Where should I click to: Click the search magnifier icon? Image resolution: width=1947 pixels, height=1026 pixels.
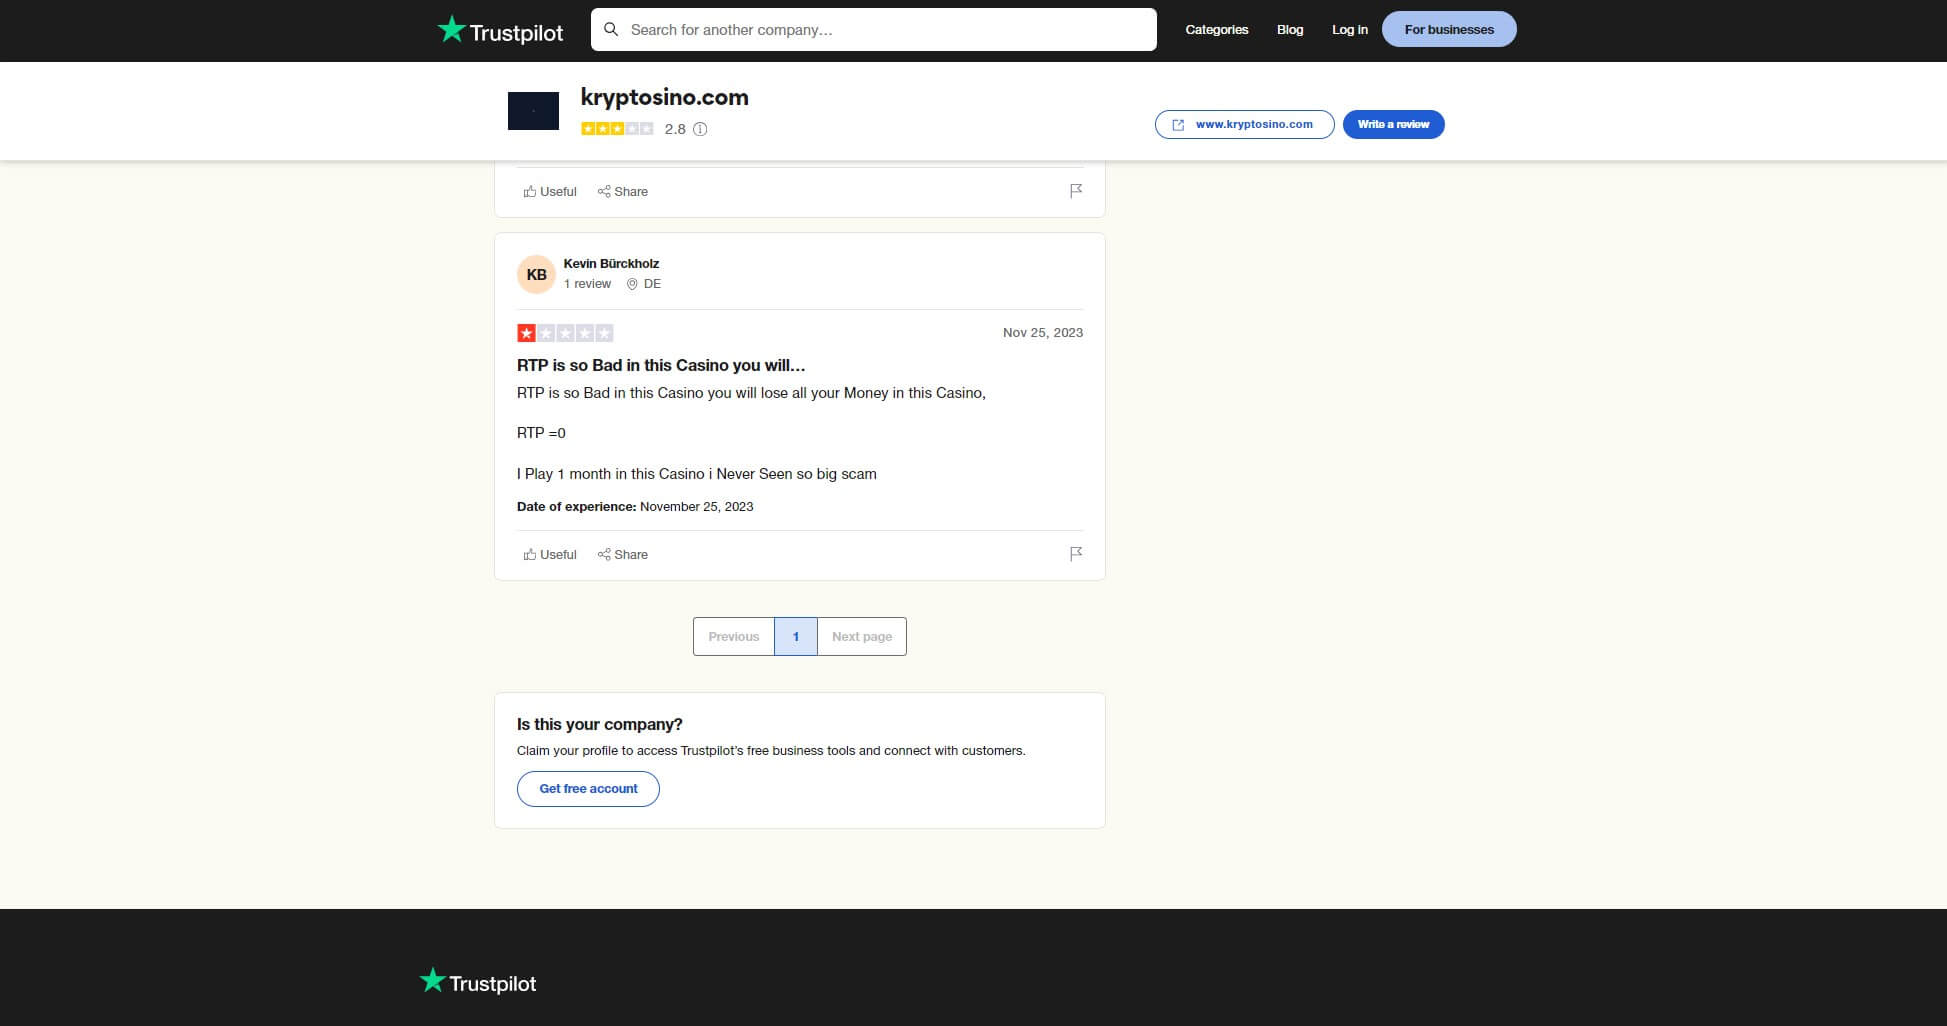612,30
